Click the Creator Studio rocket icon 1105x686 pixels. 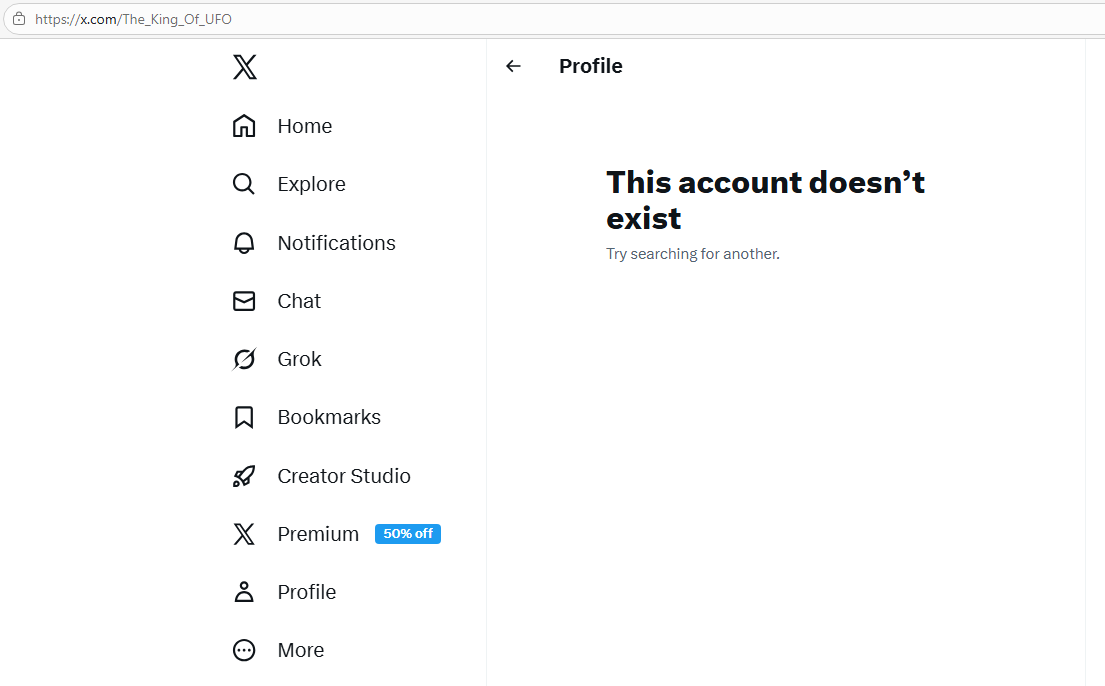pos(244,476)
